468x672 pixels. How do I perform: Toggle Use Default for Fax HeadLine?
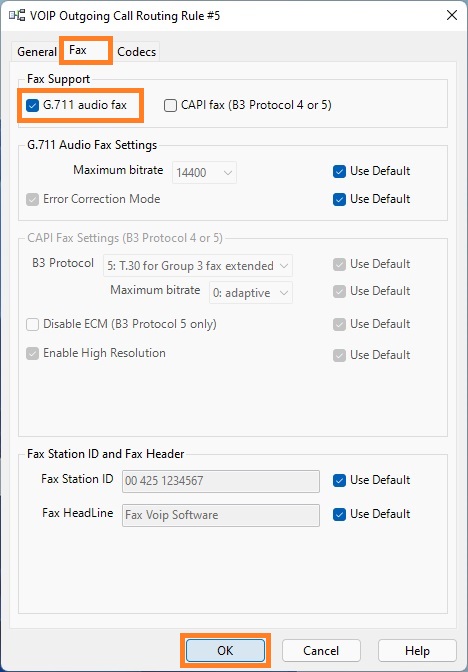pyautogui.click(x=339, y=514)
